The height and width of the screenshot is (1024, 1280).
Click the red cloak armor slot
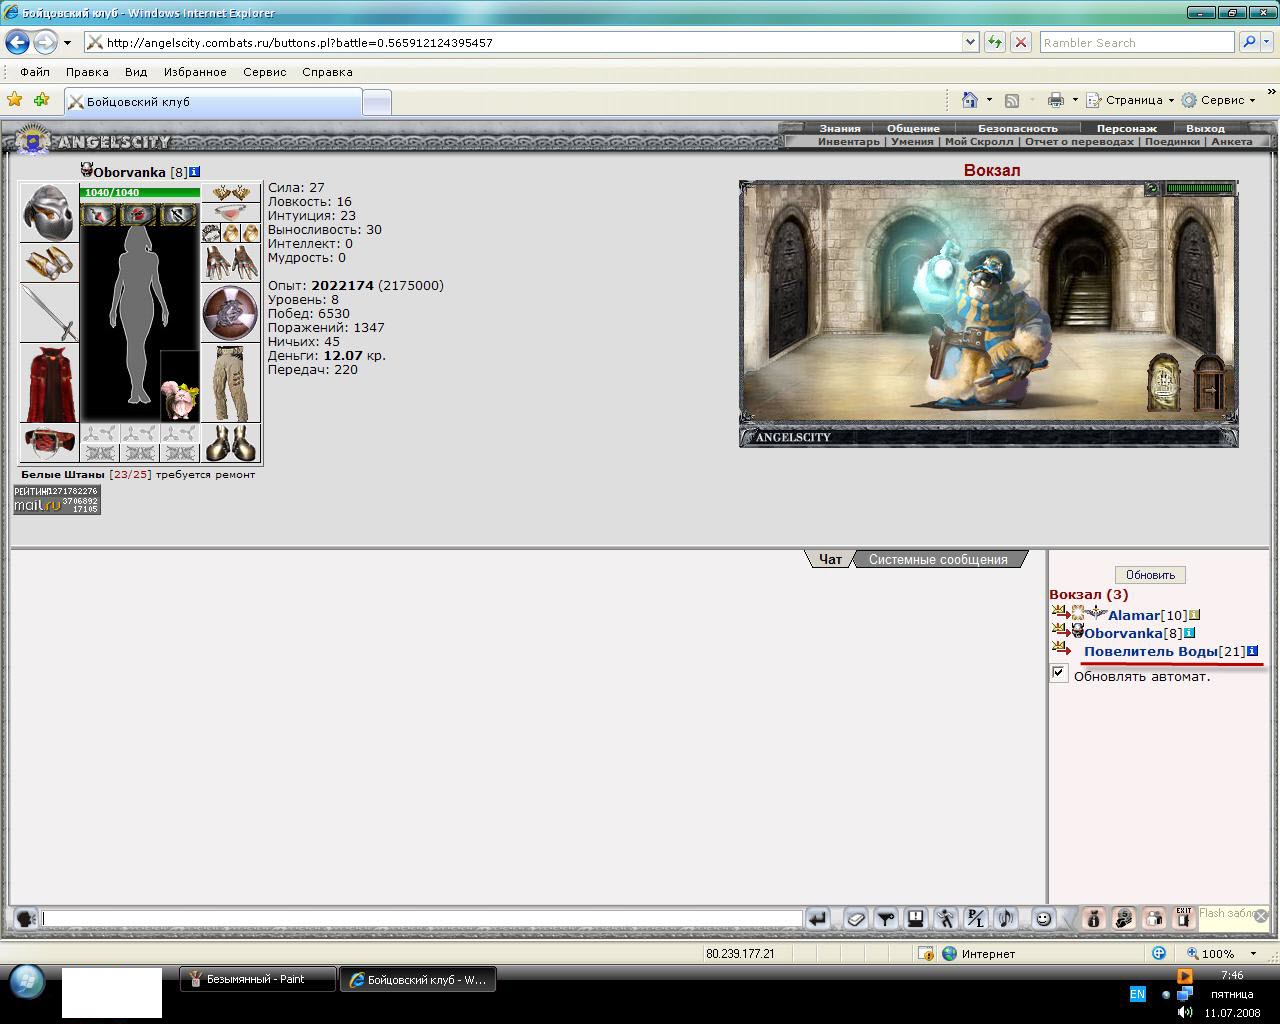[x=49, y=383]
